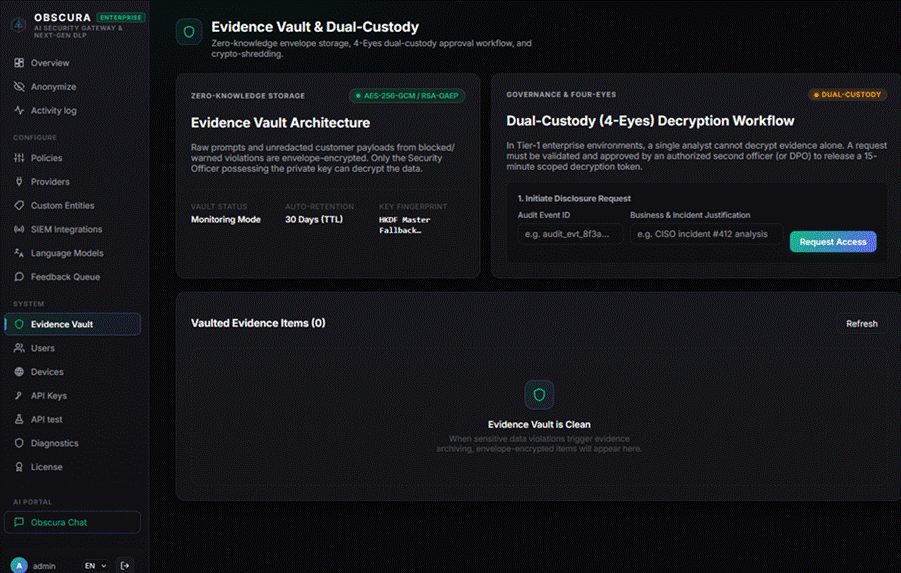Click the Devices globe icon
Viewport: 901px width, 573px height.
tap(19, 371)
